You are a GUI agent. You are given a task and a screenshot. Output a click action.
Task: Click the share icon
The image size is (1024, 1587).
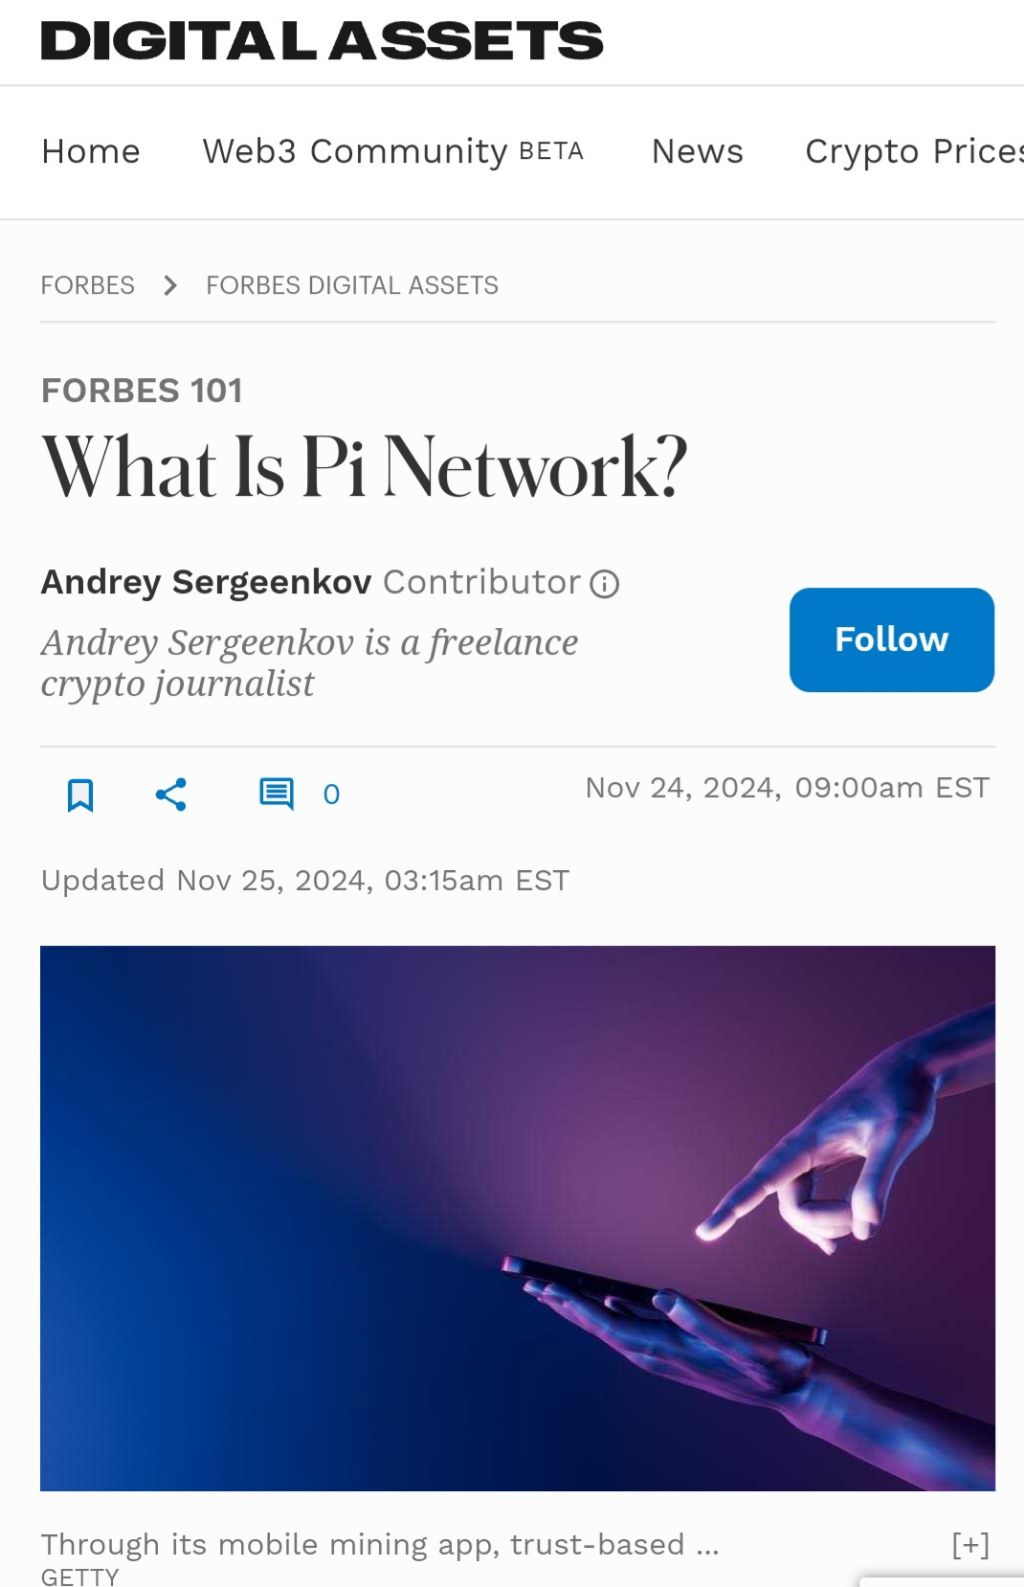171,795
